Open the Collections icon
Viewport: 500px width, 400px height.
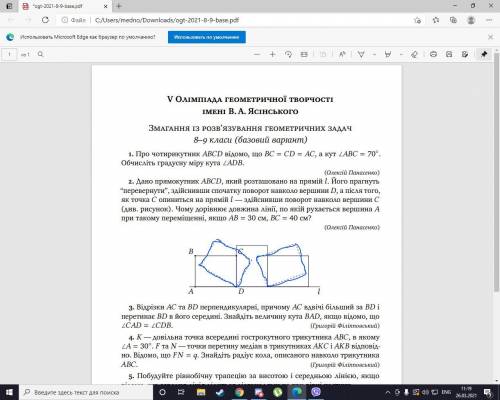pyautogui.click(x=453, y=20)
